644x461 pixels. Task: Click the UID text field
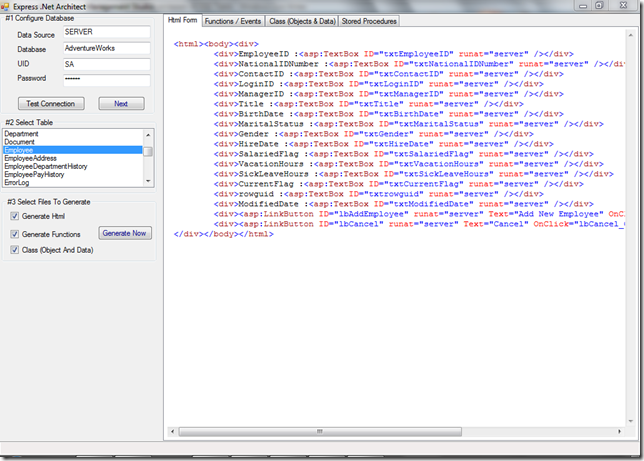pos(105,64)
